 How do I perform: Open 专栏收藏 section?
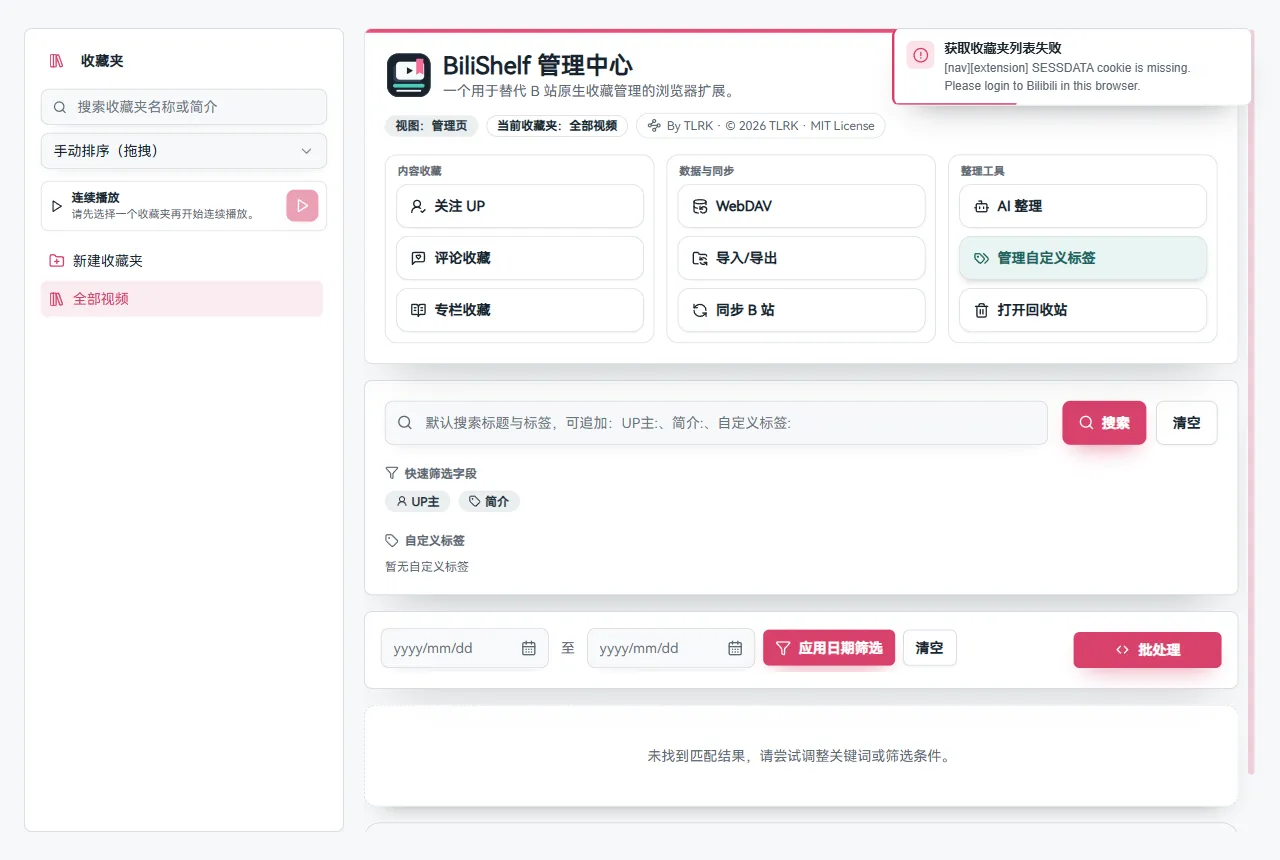pos(520,310)
